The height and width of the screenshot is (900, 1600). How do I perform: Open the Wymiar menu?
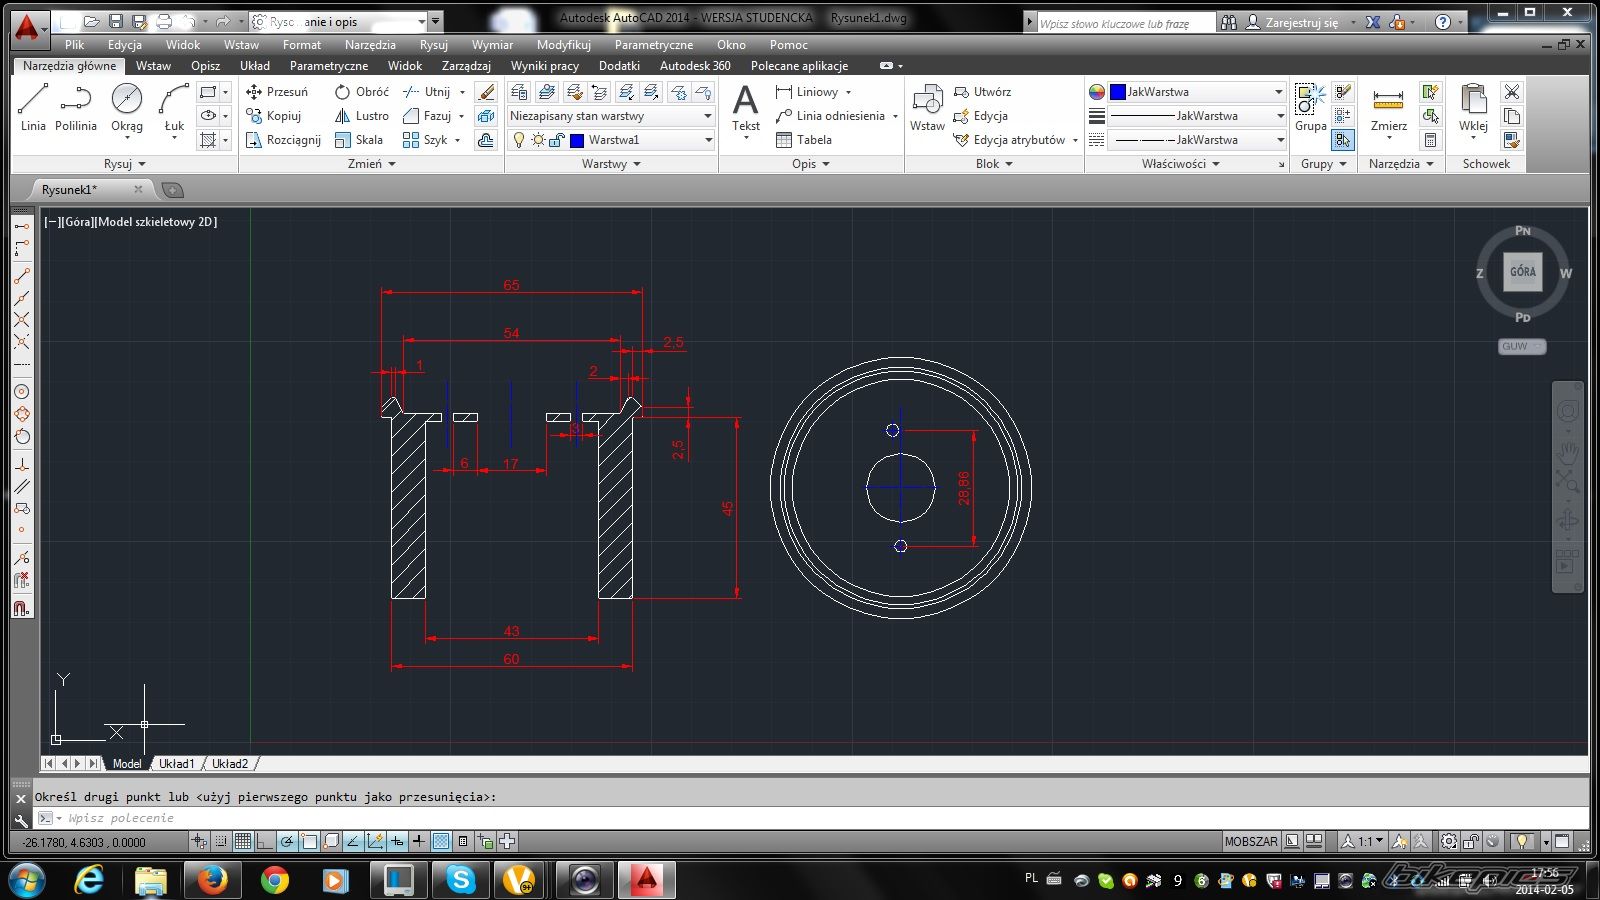492,44
